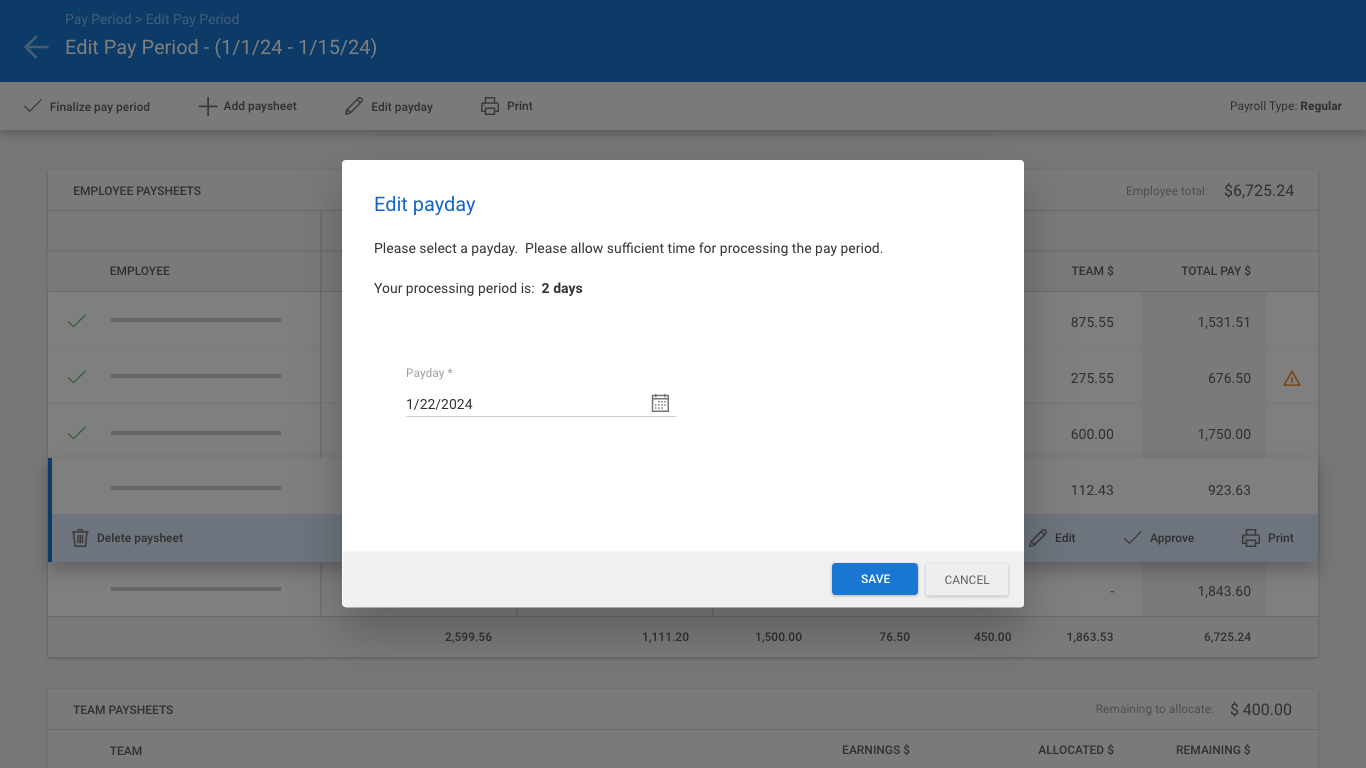Click the green checkmark on the 1,750.00 row

click(x=76, y=433)
